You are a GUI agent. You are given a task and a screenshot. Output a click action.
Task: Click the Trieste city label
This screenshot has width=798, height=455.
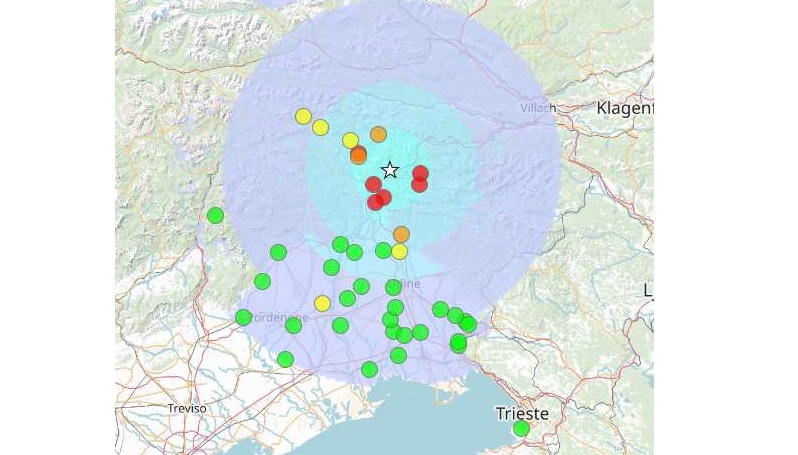tap(522, 413)
